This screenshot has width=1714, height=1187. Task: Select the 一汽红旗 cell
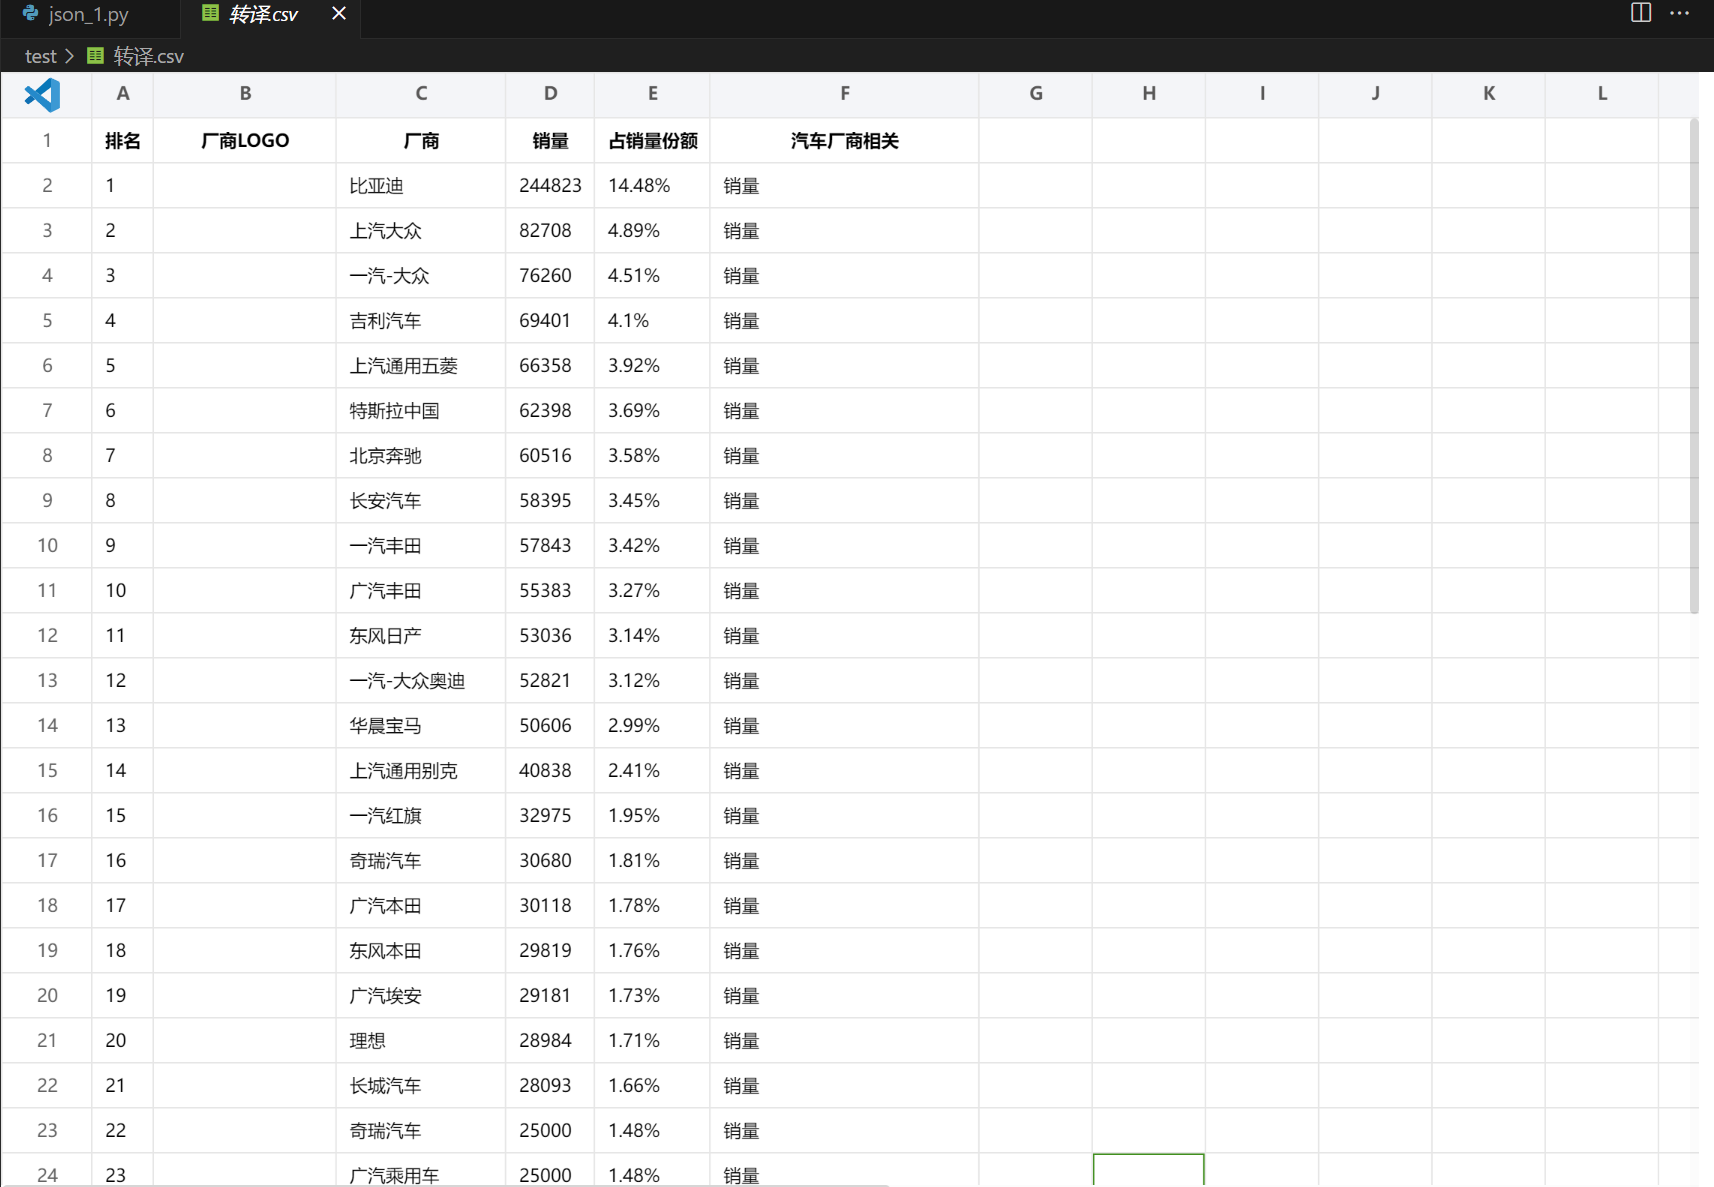[x=421, y=816]
